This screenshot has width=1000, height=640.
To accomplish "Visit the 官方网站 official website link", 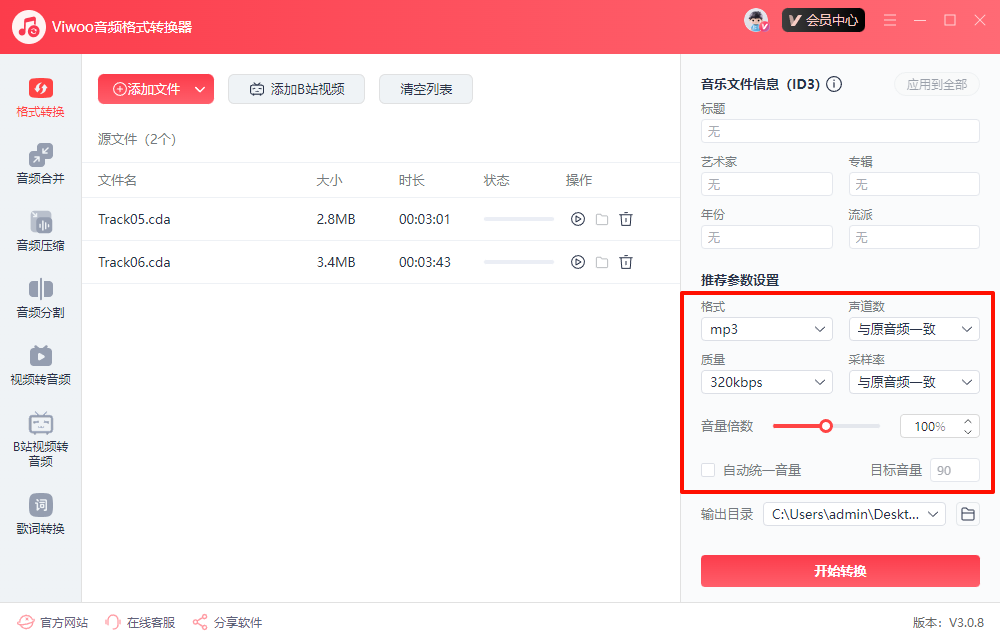I will point(52,622).
